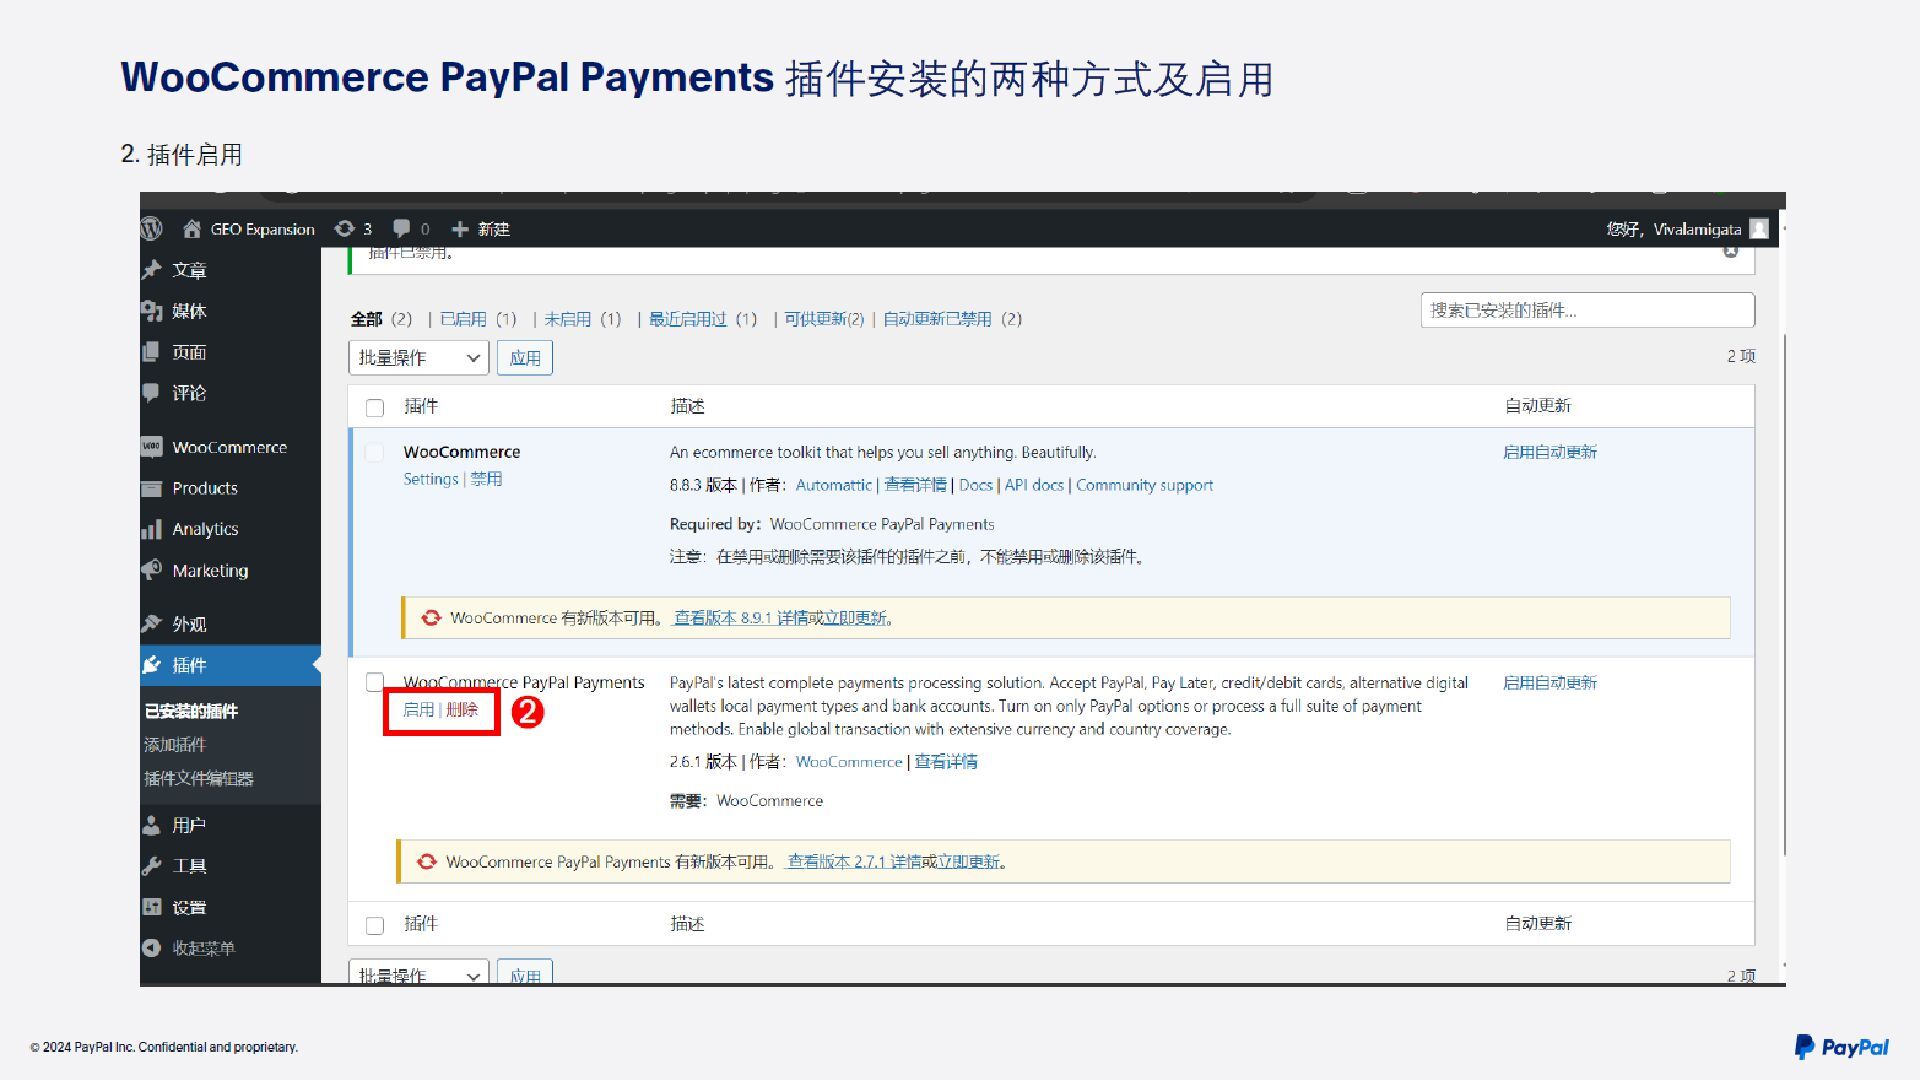Click the WordPress logo in admin bar
1920x1080 pixels.
[x=151, y=229]
